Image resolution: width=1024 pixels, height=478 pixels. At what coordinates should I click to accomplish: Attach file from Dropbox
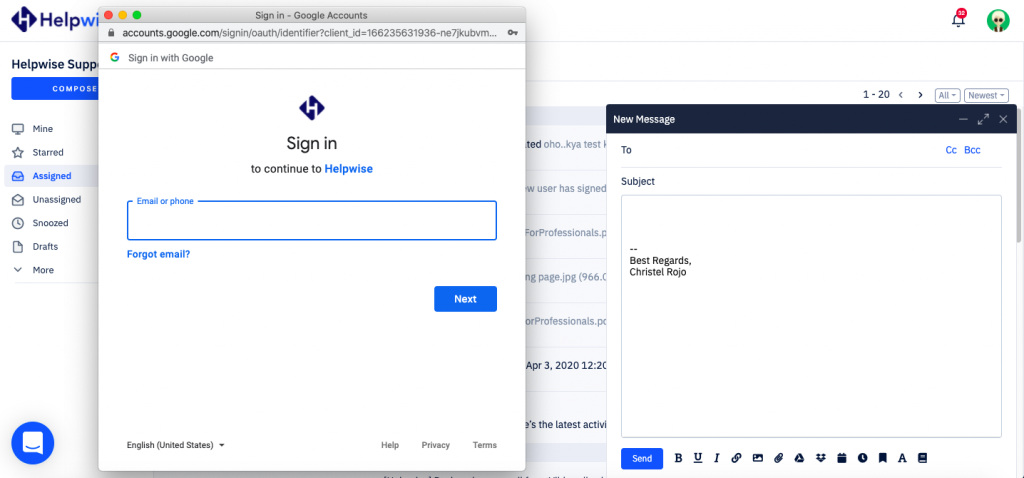821,458
